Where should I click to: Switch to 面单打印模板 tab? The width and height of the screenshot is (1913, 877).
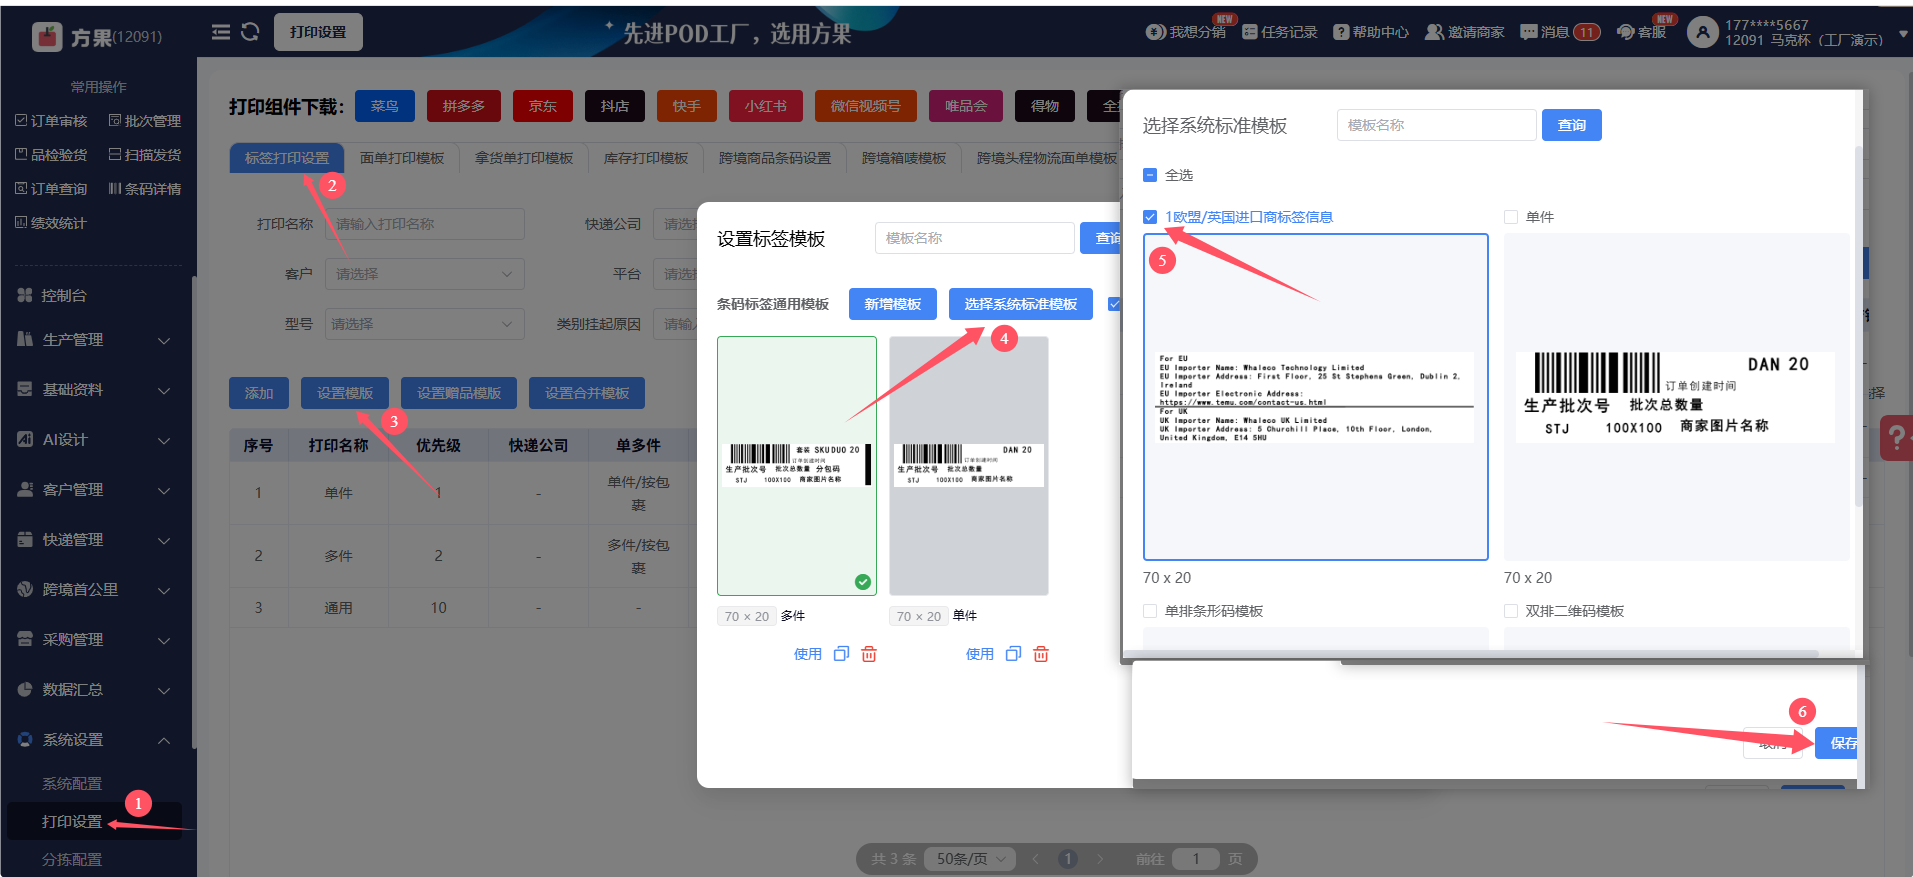(x=402, y=158)
